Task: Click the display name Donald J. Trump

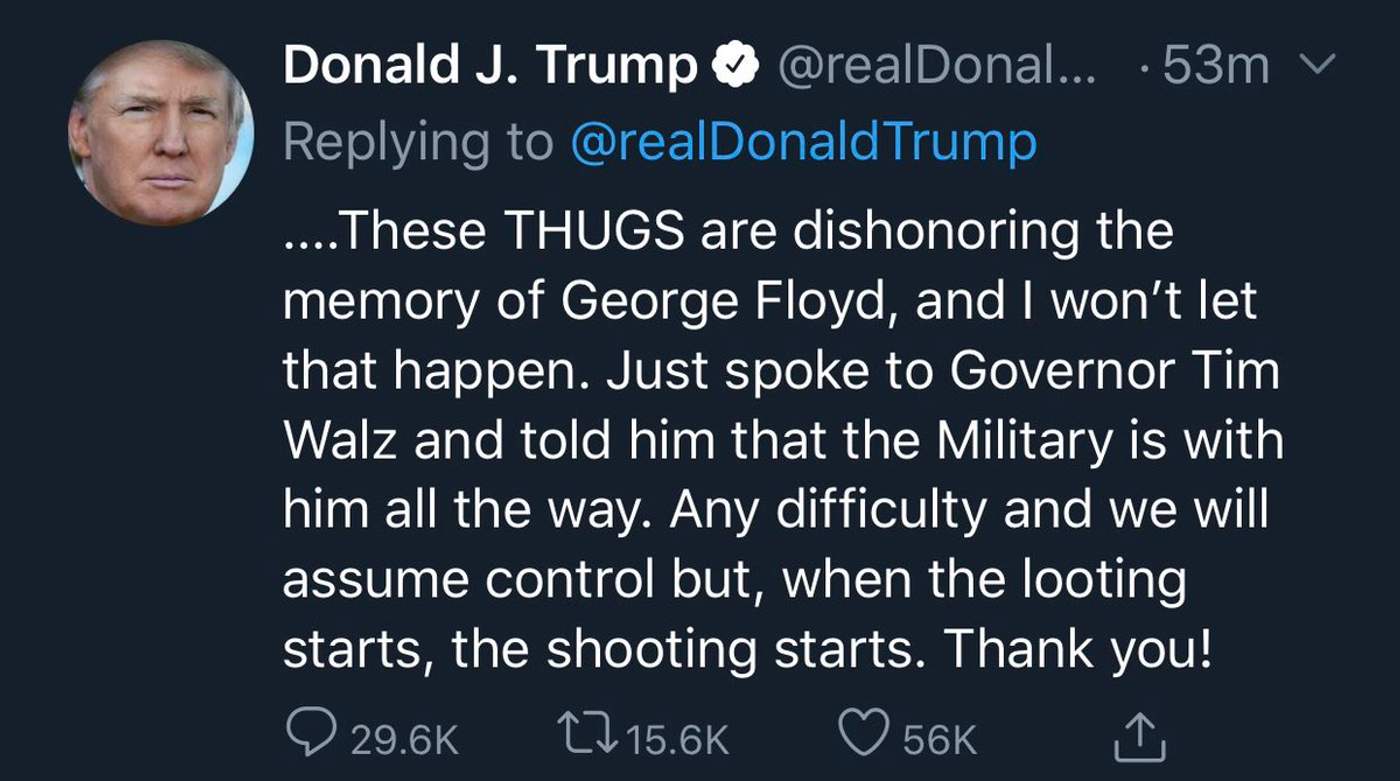Action: pyautogui.click(x=490, y=67)
